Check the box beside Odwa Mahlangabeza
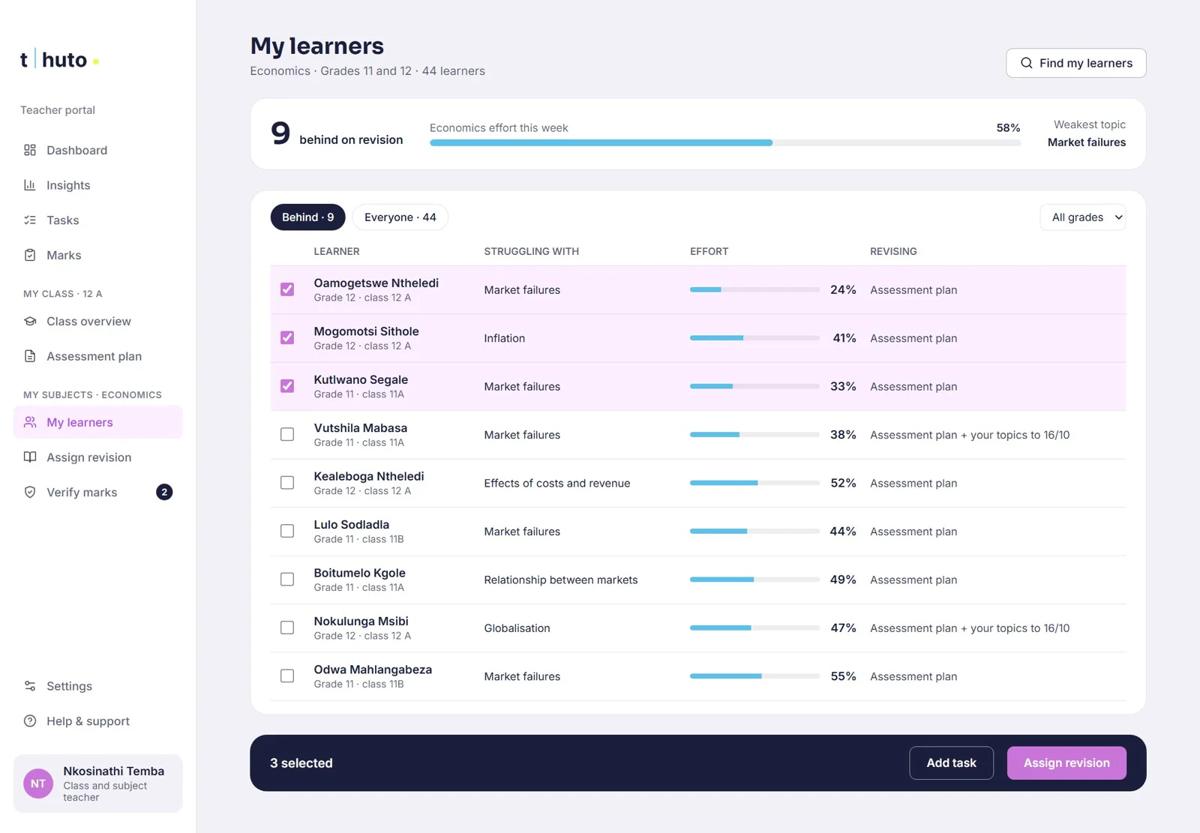Image resolution: width=1200 pixels, height=833 pixels. [287, 676]
